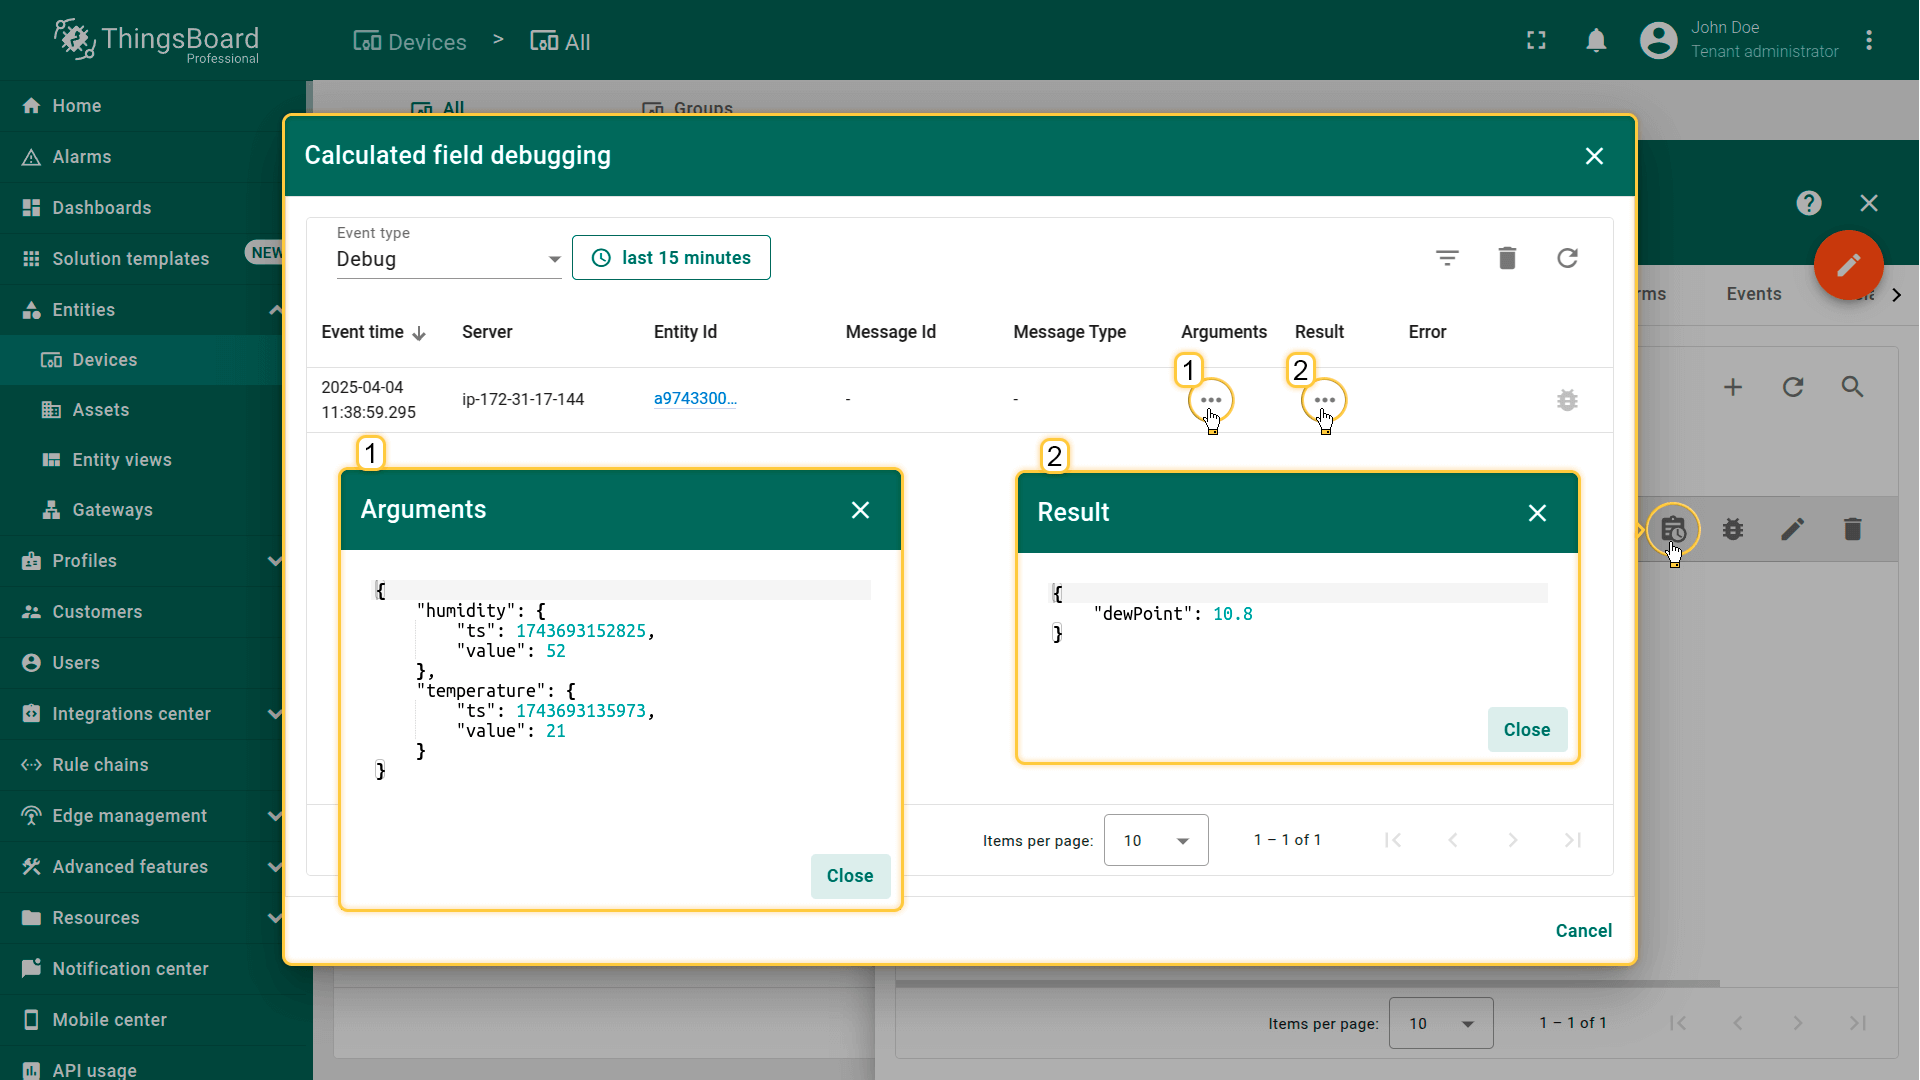The width and height of the screenshot is (1920, 1080).
Task: Refresh the debug events list
Action: click(1567, 258)
